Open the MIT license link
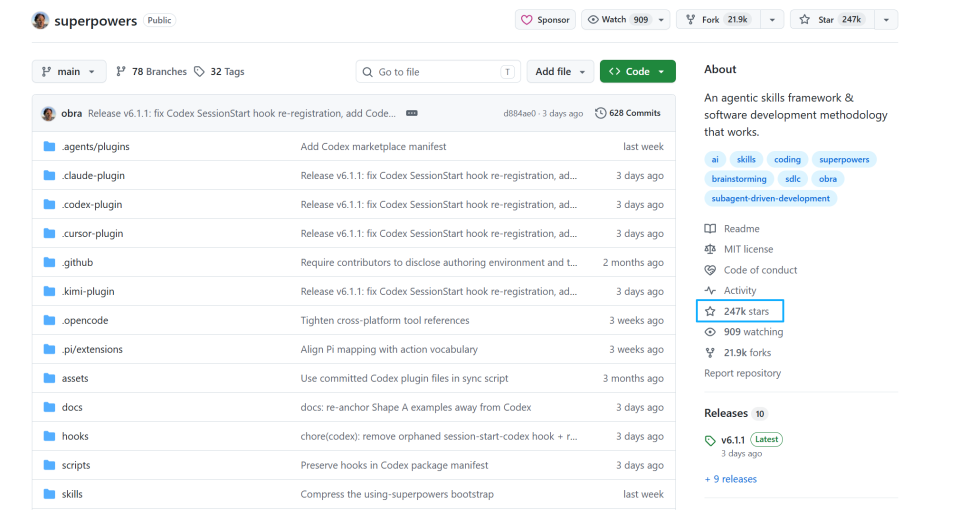960x510 pixels. (739, 249)
